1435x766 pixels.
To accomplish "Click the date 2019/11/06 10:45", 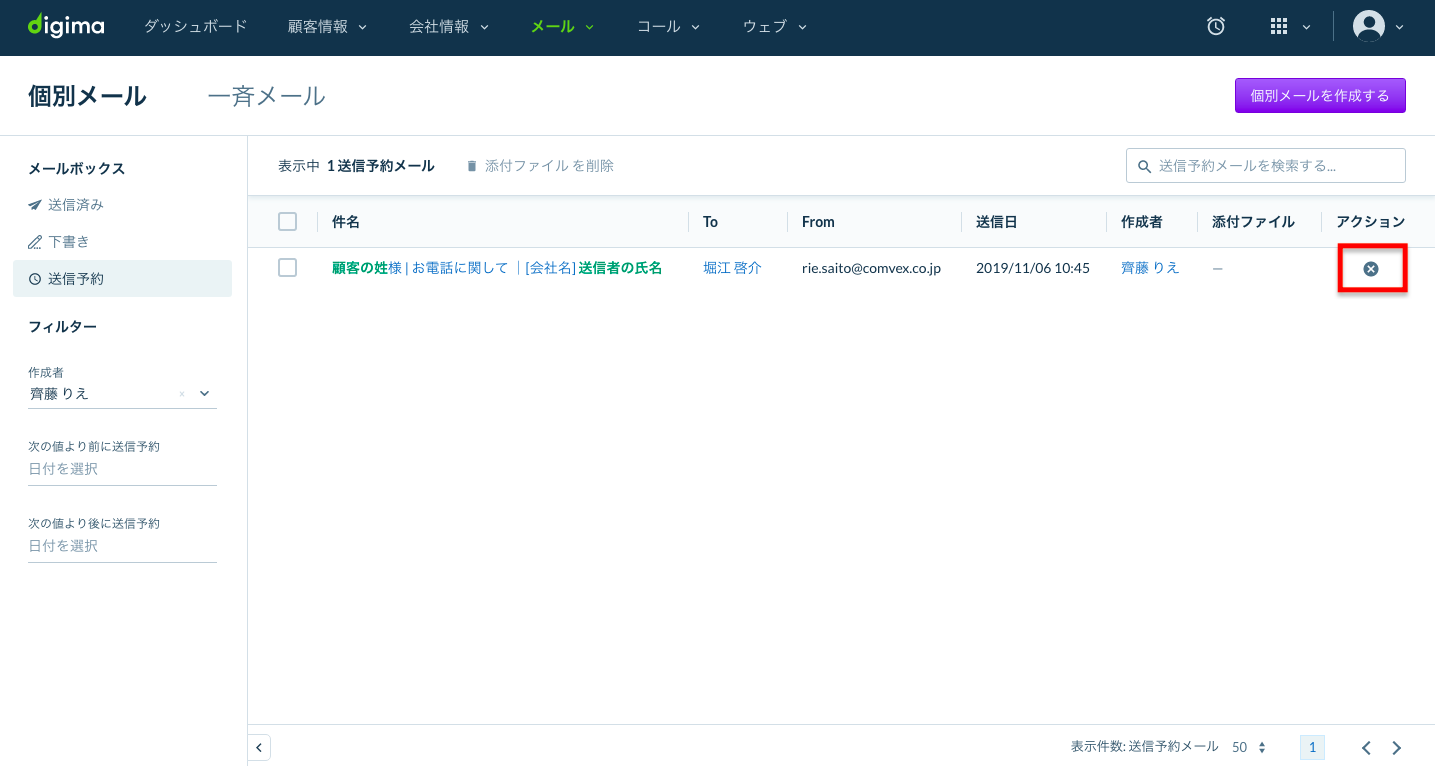I will 1033,268.
